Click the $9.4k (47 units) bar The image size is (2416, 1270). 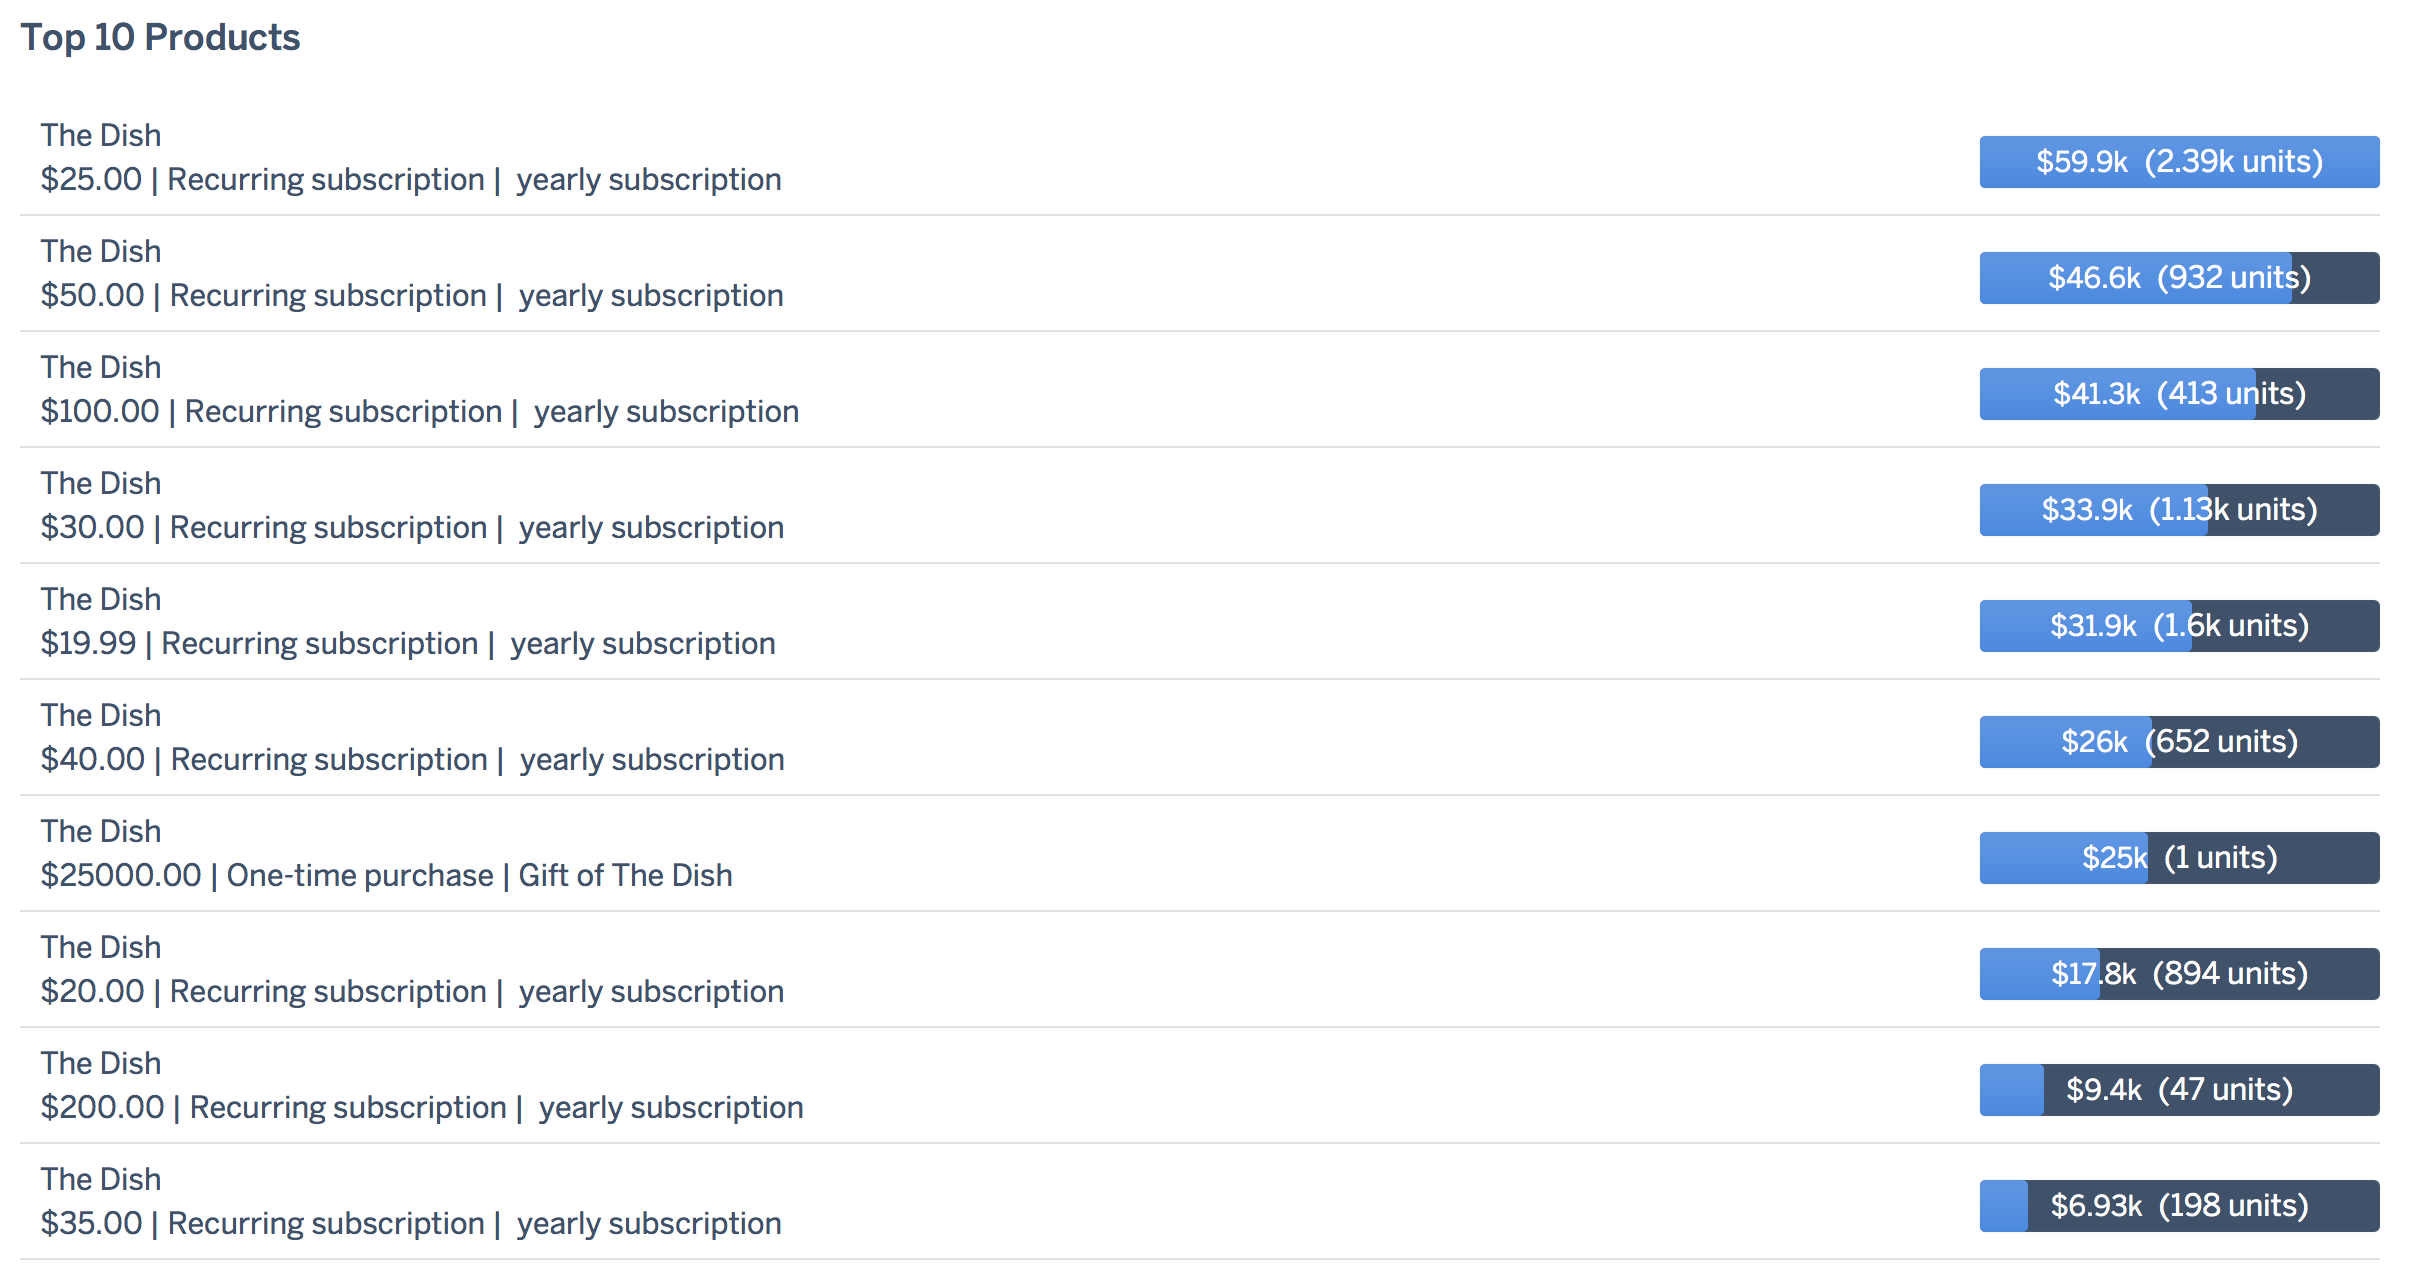(2179, 1090)
